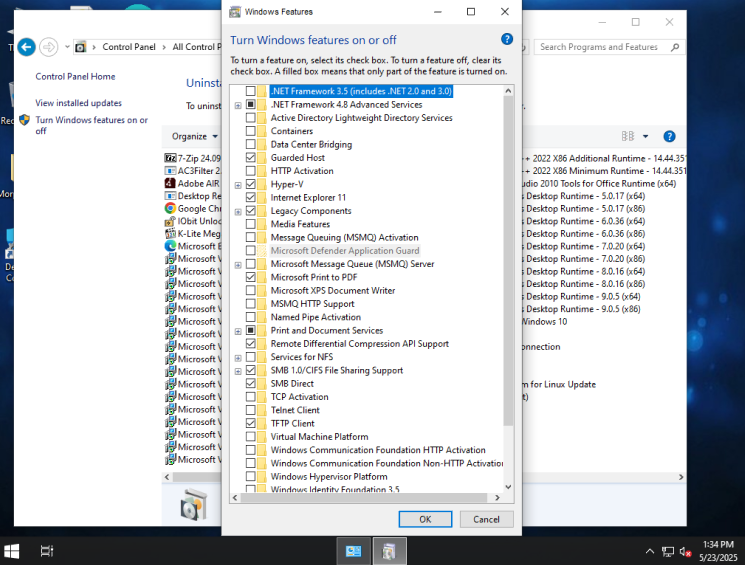Uncheck Microsoft Print to PDF checkbox
The height and width of the screenshot is (565, 745).
pyautogui.click(x=250, y=277)
